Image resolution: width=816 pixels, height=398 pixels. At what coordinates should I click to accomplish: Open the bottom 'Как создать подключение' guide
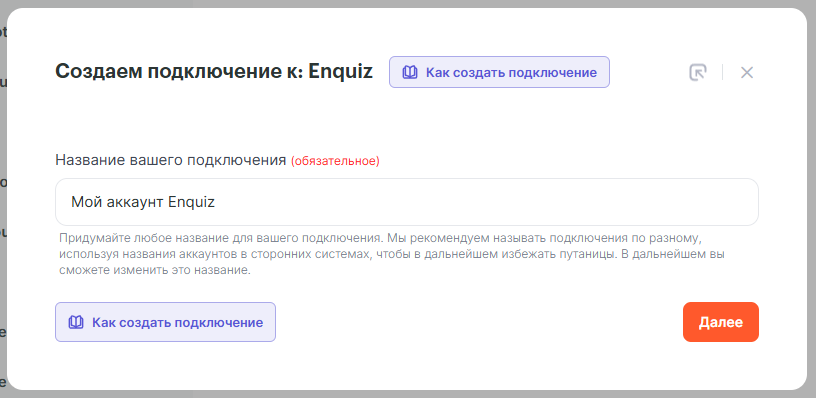coord(165,322)
